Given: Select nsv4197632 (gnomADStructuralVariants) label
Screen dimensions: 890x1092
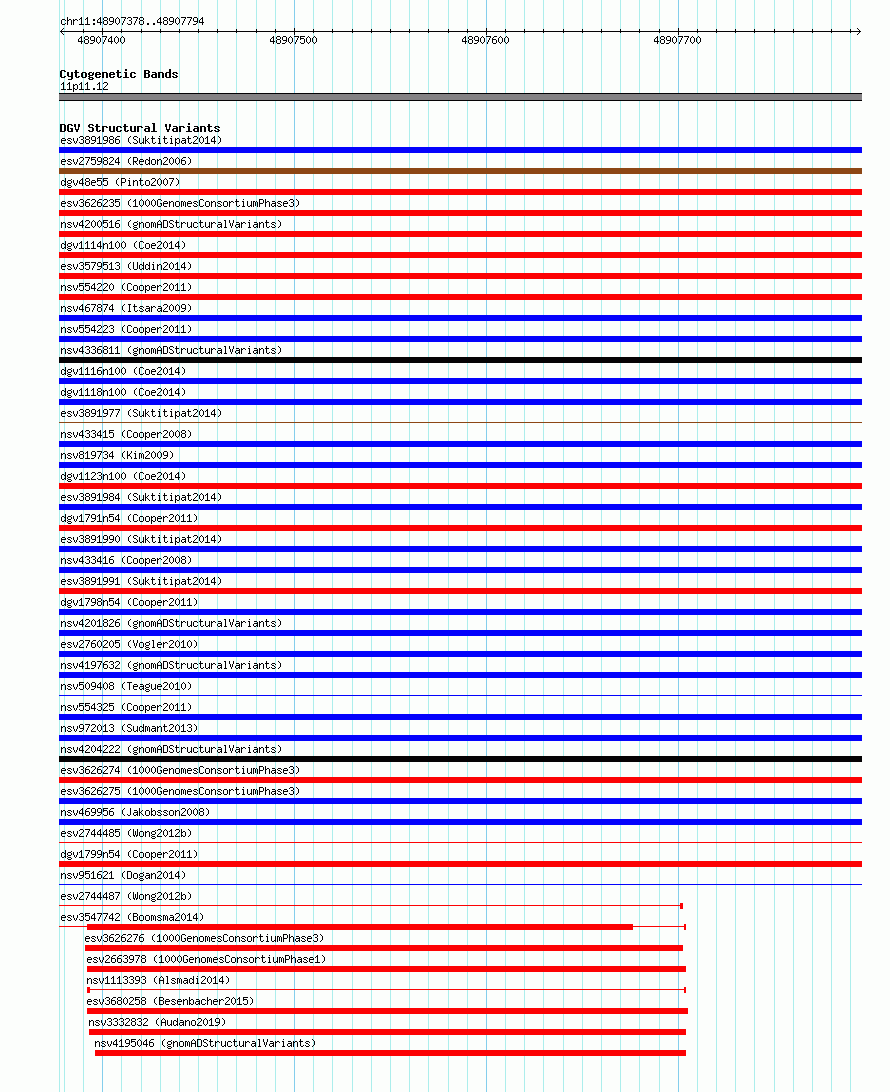Looking at the screenshot, I should [171, 665].
